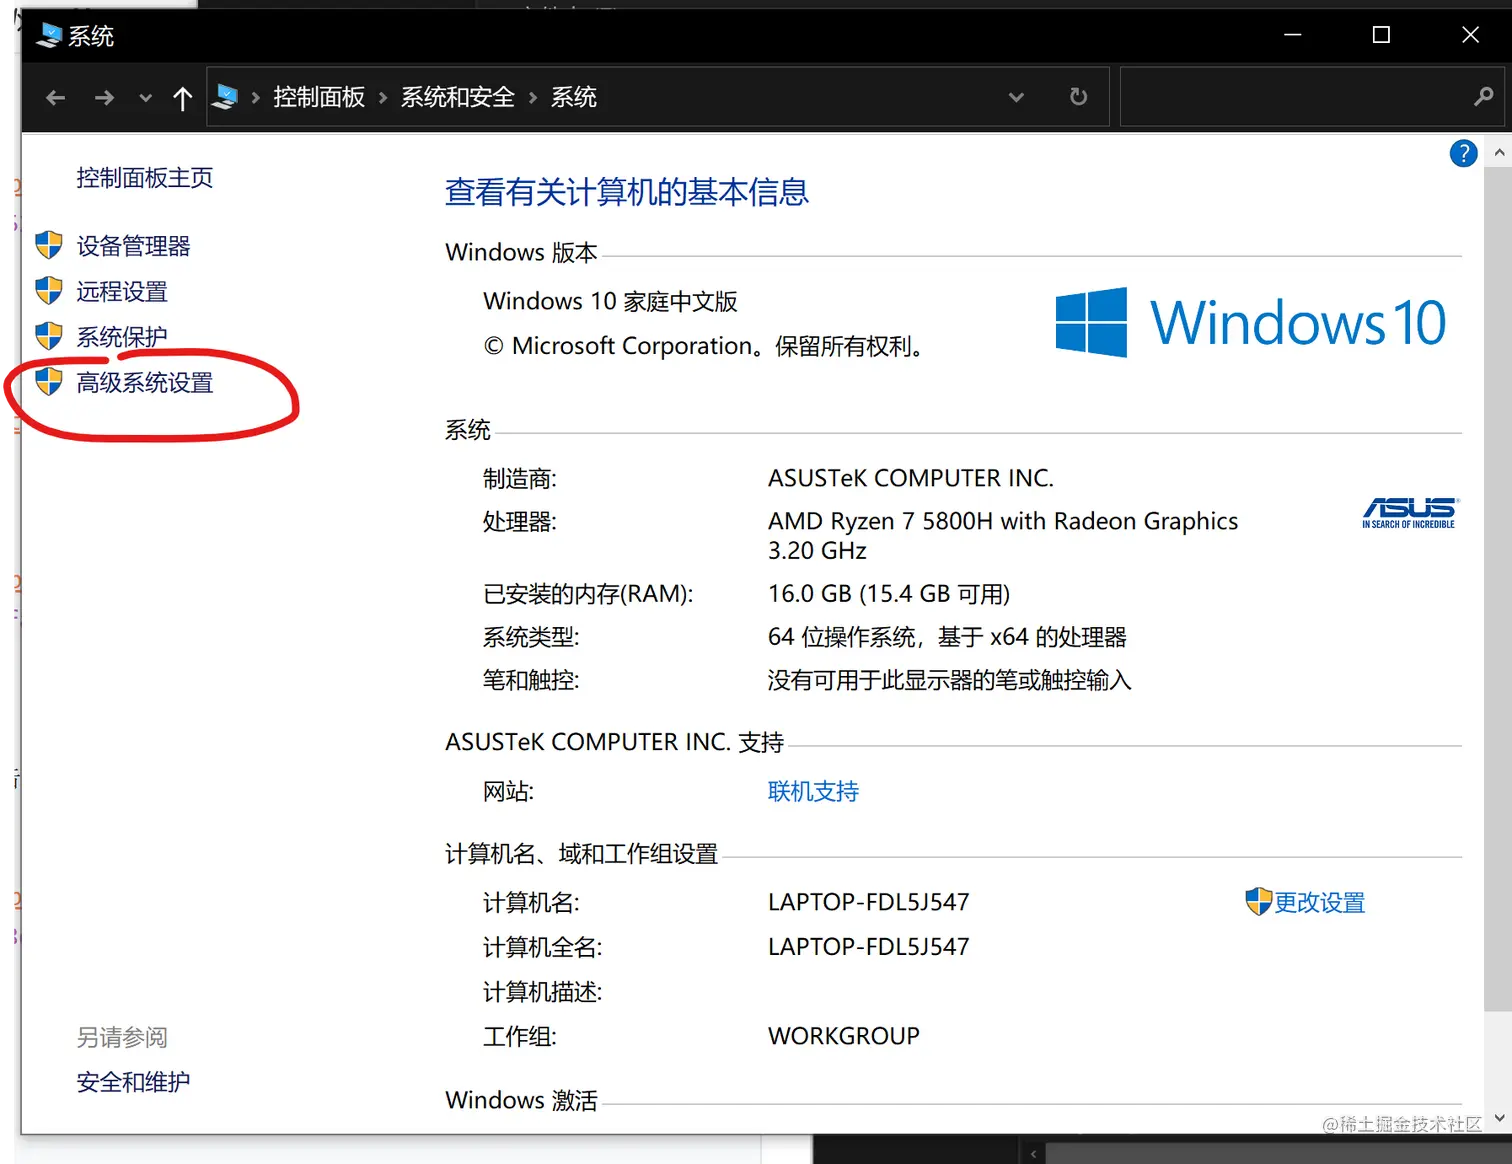The image size is (1512, 1164).
Task: Select the computer name LAPTOP-FDL5J547 value
Action: pos(868,902)
